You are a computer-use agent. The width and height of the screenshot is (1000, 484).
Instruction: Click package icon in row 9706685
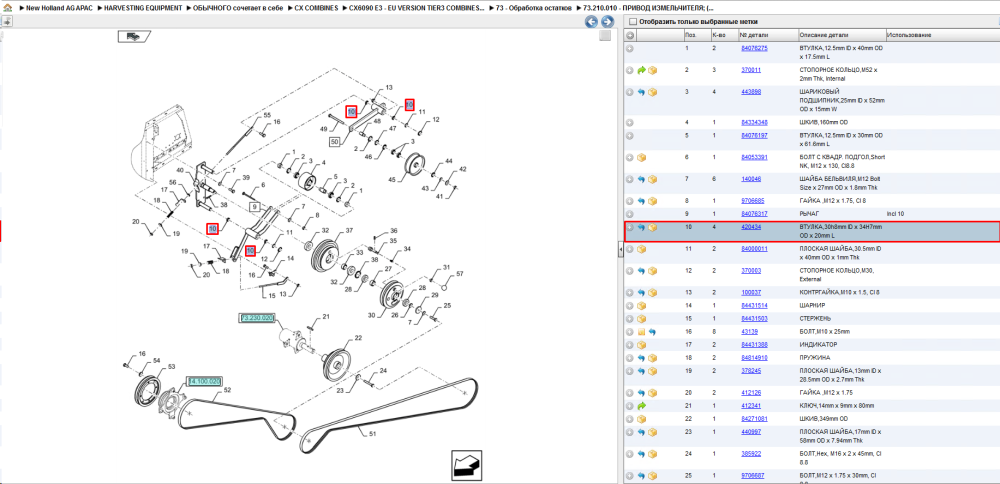point(652,201)
